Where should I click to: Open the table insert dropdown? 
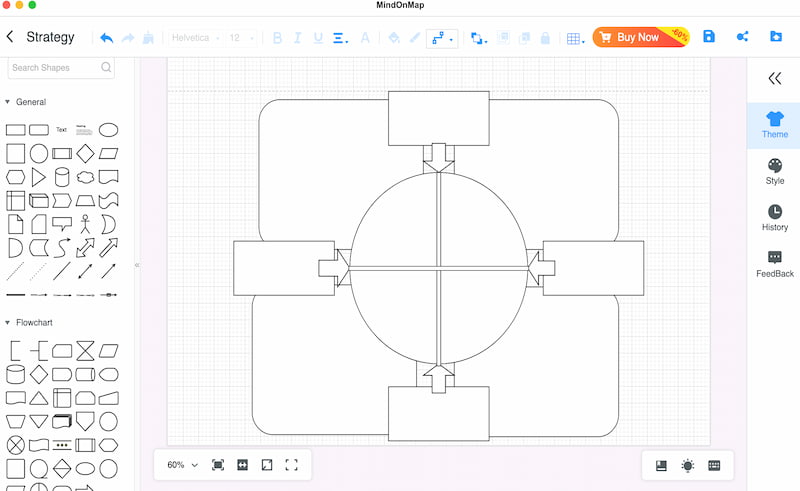[x=576, y=39]
